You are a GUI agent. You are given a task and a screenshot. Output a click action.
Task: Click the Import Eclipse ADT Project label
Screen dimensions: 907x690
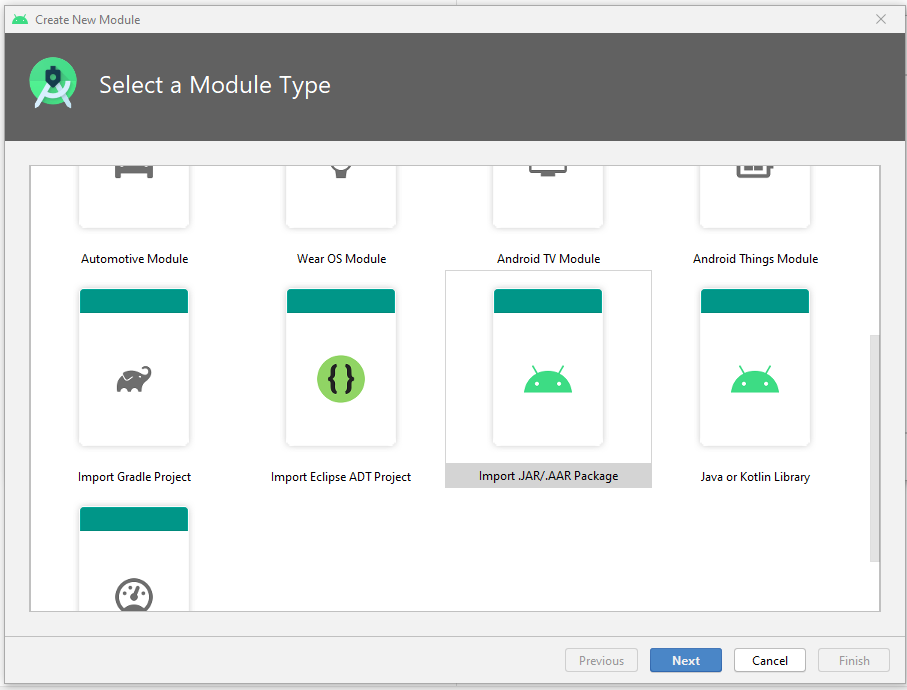coord(341,477)
